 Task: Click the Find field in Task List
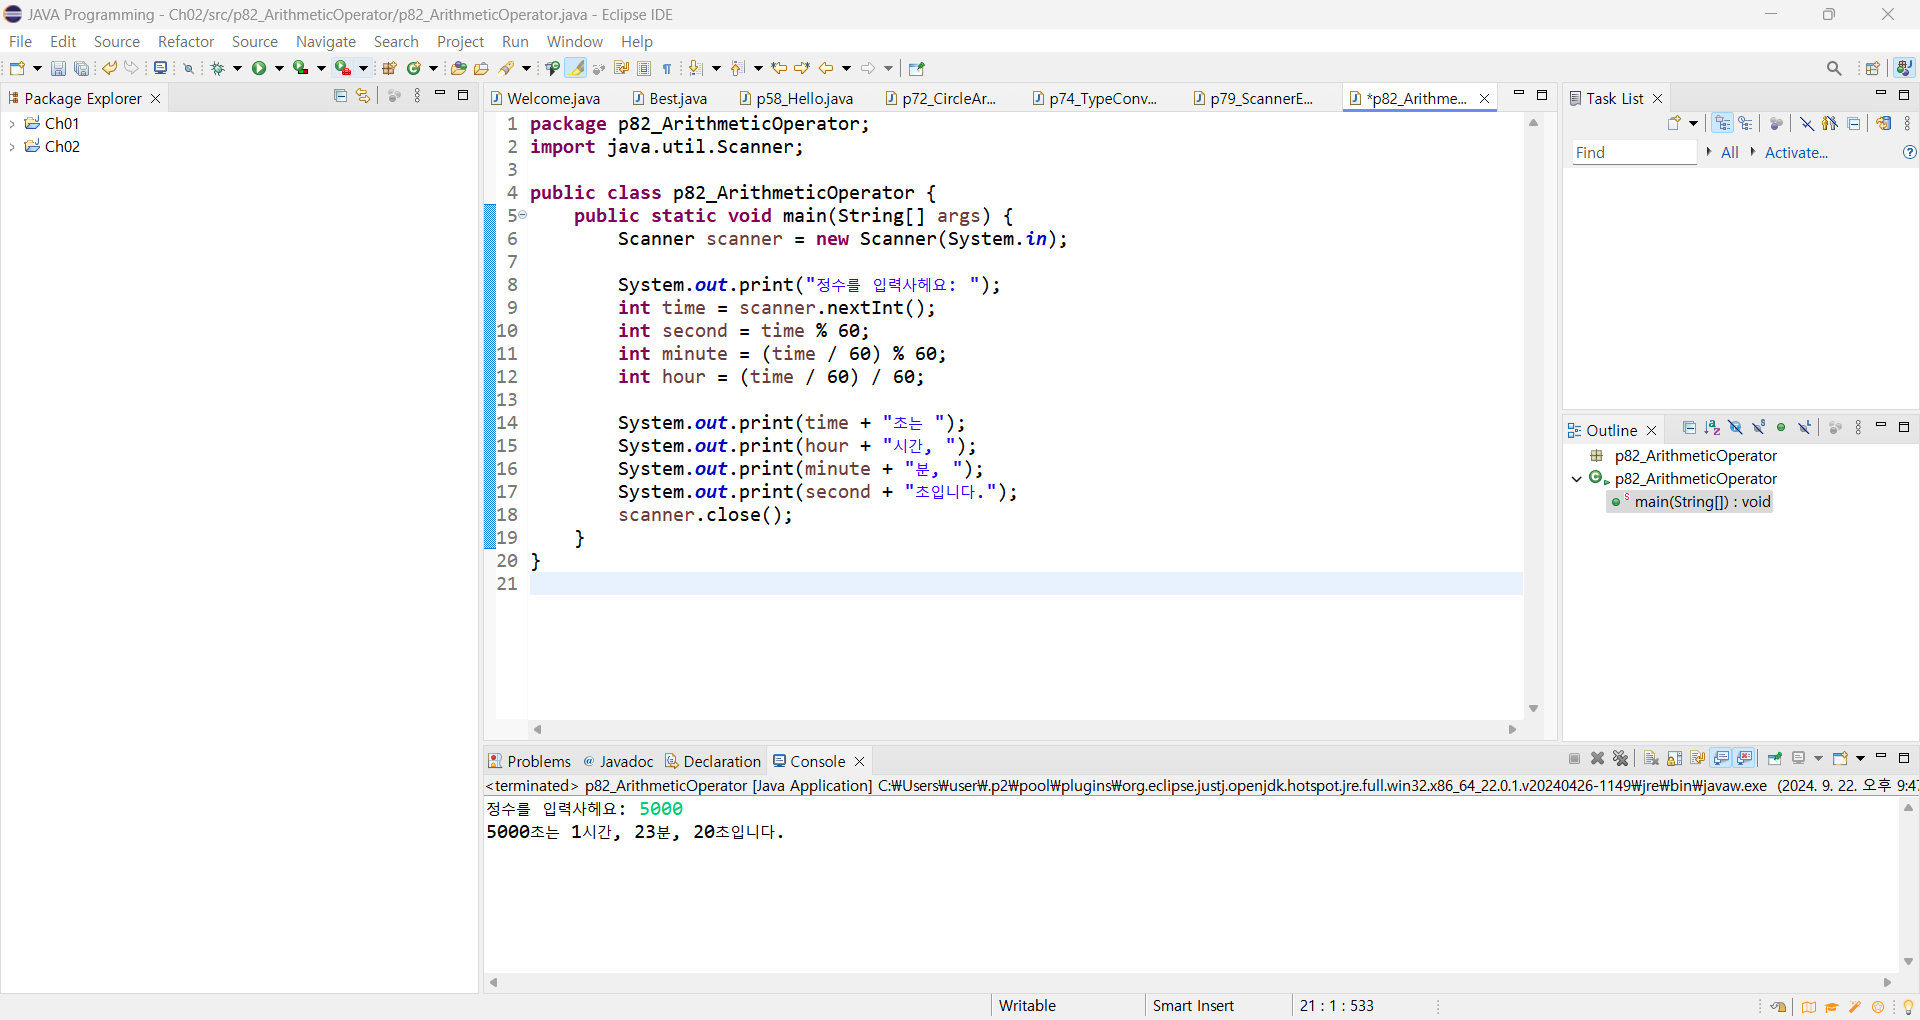click(x=1634, y=152)
